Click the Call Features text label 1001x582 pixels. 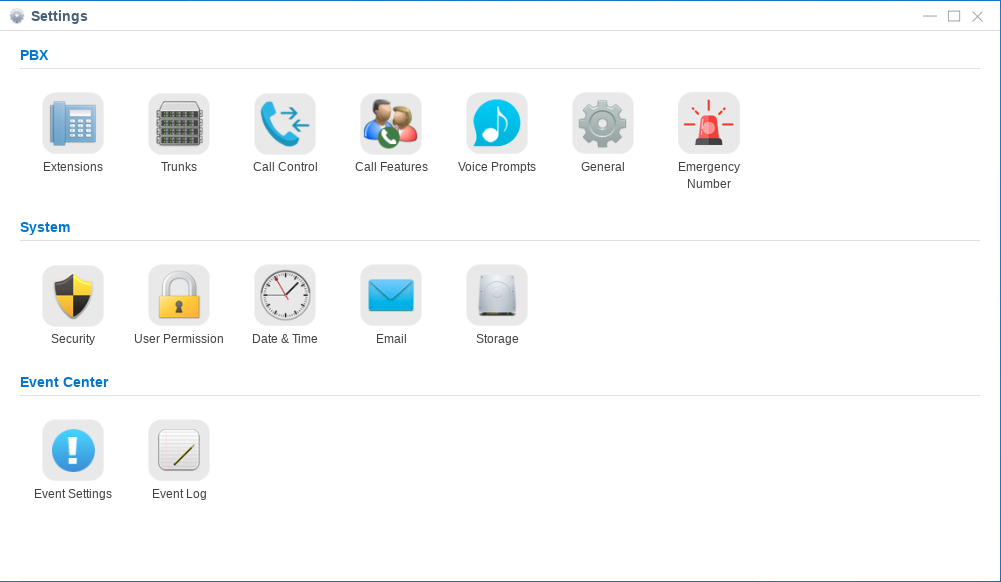[391, 167]
